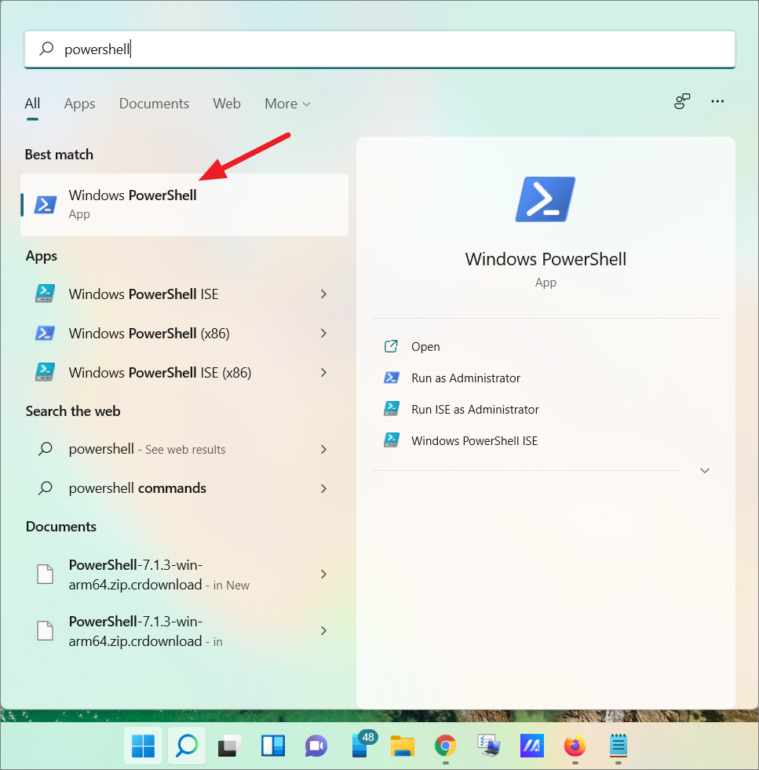Click the 'powershell commands' web suggestion
The height and width of the screenshot is (770, 759).
point(137,488)
